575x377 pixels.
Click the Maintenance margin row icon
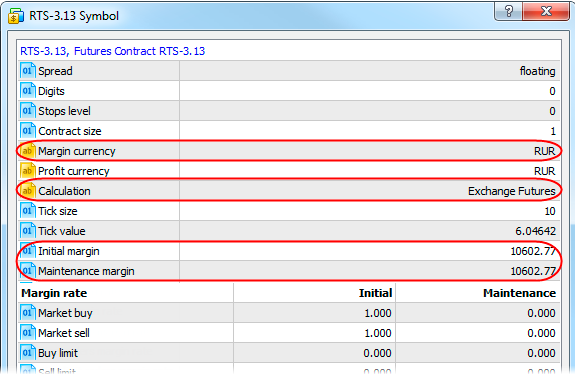click(x=28, y=271)
